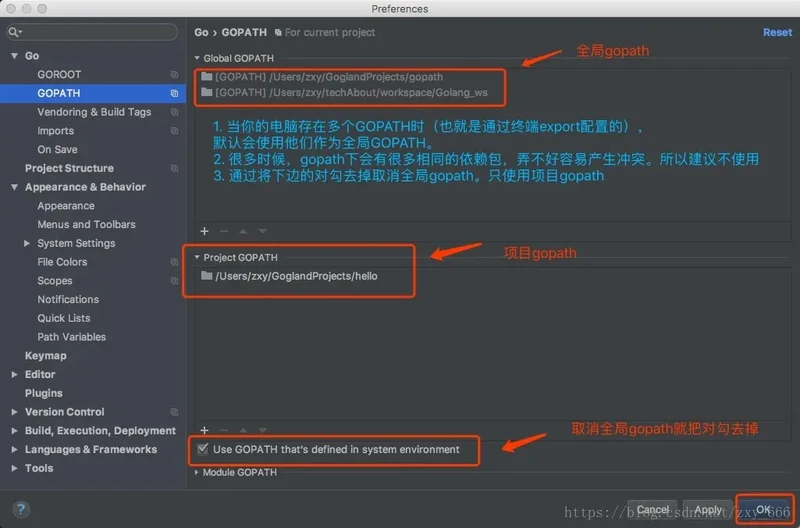800x528 pixels.
Task: Click the project-level icon beside GOROOT
Action: point(174,75)
